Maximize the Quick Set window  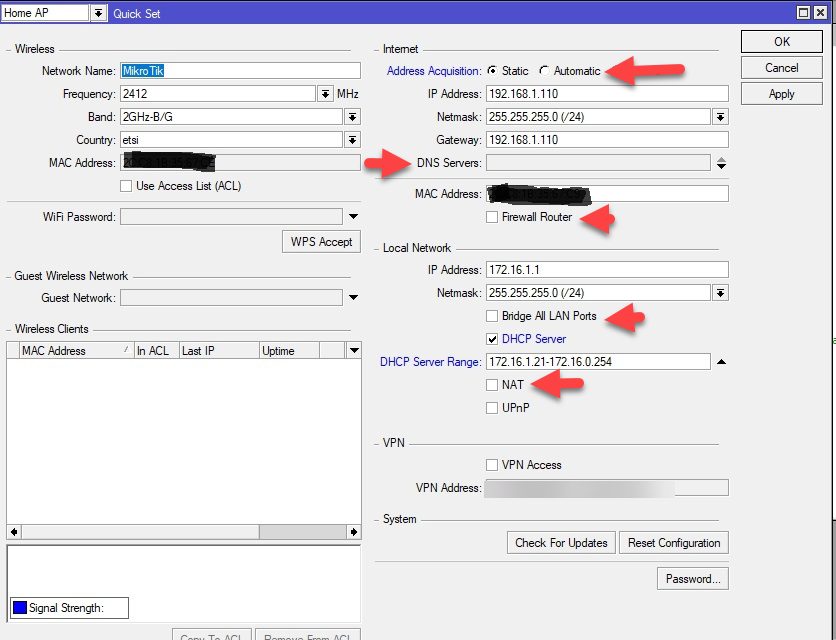(x=803, y=13)
